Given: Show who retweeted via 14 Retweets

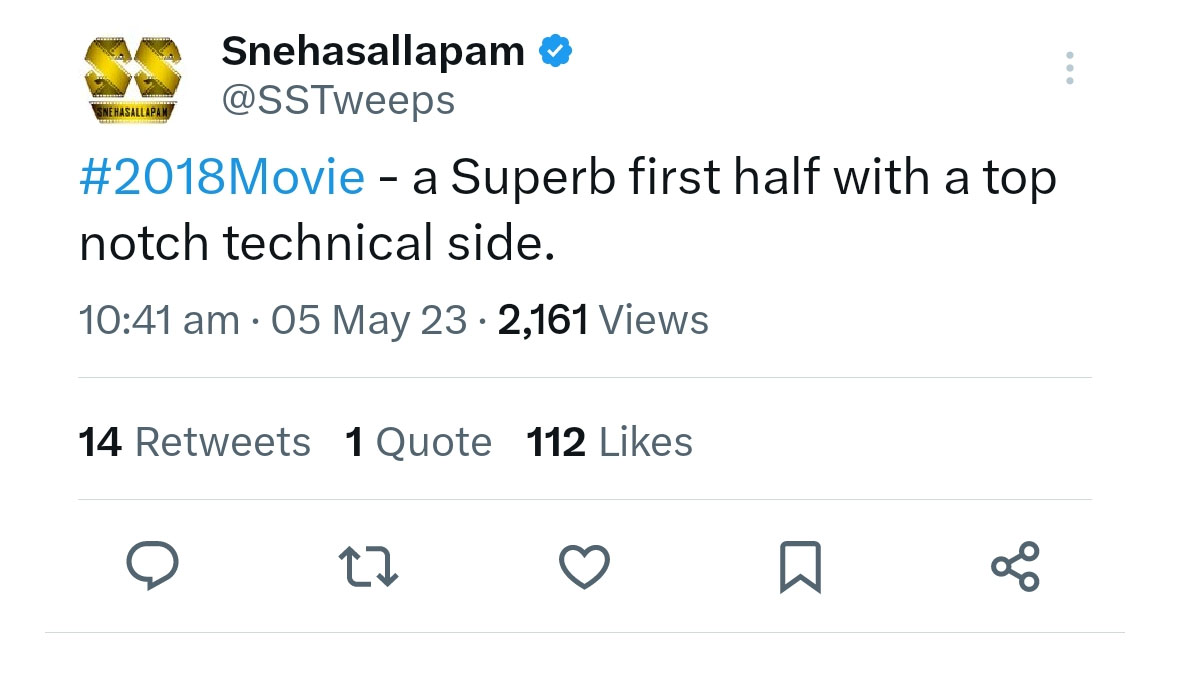Looking at the screenshot, I should (x=194, y=441).
